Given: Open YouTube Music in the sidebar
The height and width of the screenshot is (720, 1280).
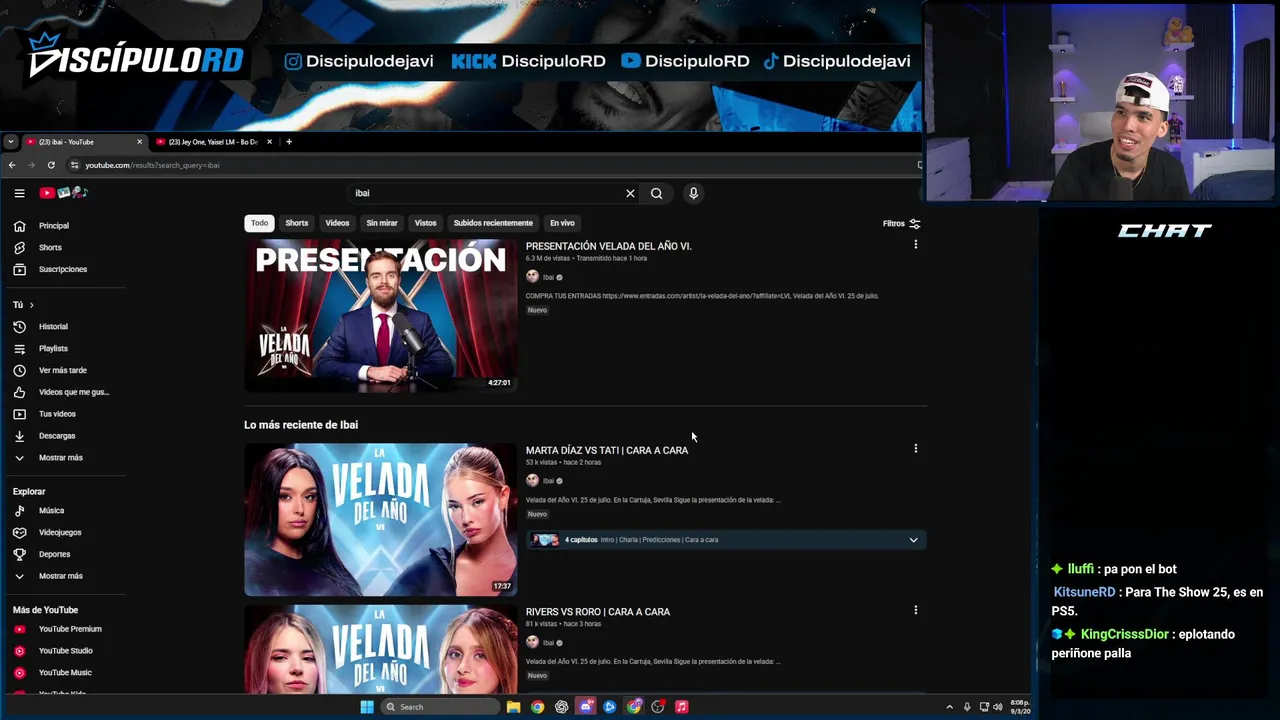Looking at the screenshot, I should pyautogui.click(x=65, y=673).
